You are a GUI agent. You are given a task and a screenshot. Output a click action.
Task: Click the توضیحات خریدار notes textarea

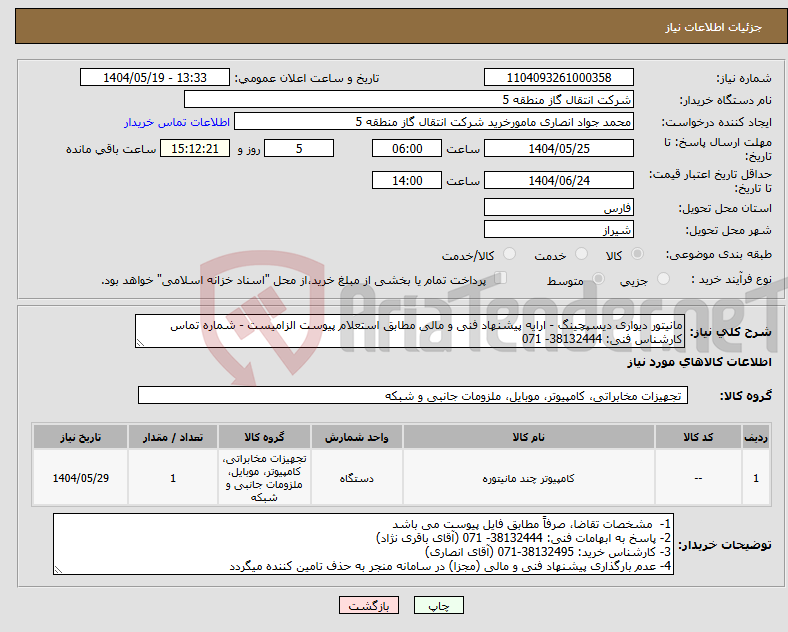click(363, 545)
